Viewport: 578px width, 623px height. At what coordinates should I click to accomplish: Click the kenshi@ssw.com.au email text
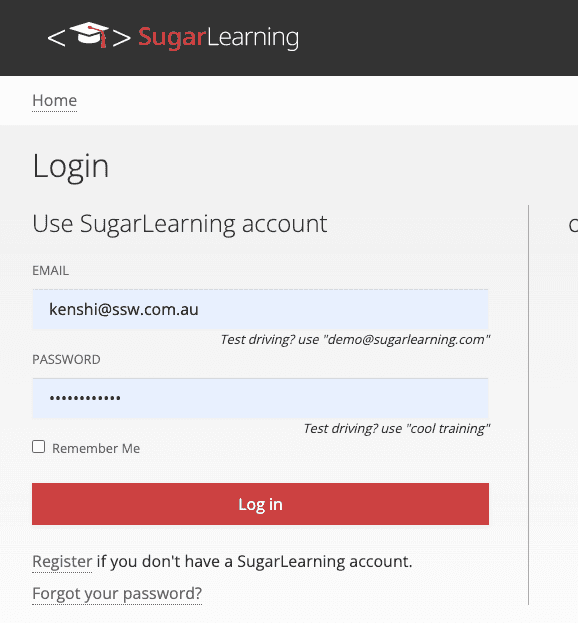coord(124,309)
